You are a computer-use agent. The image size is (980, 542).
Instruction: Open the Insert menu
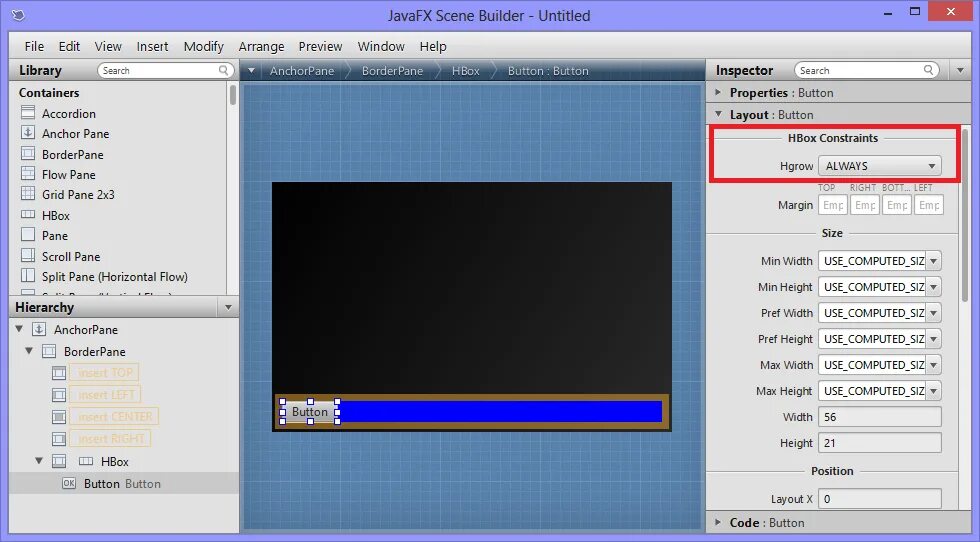click(x=152, y=46)
